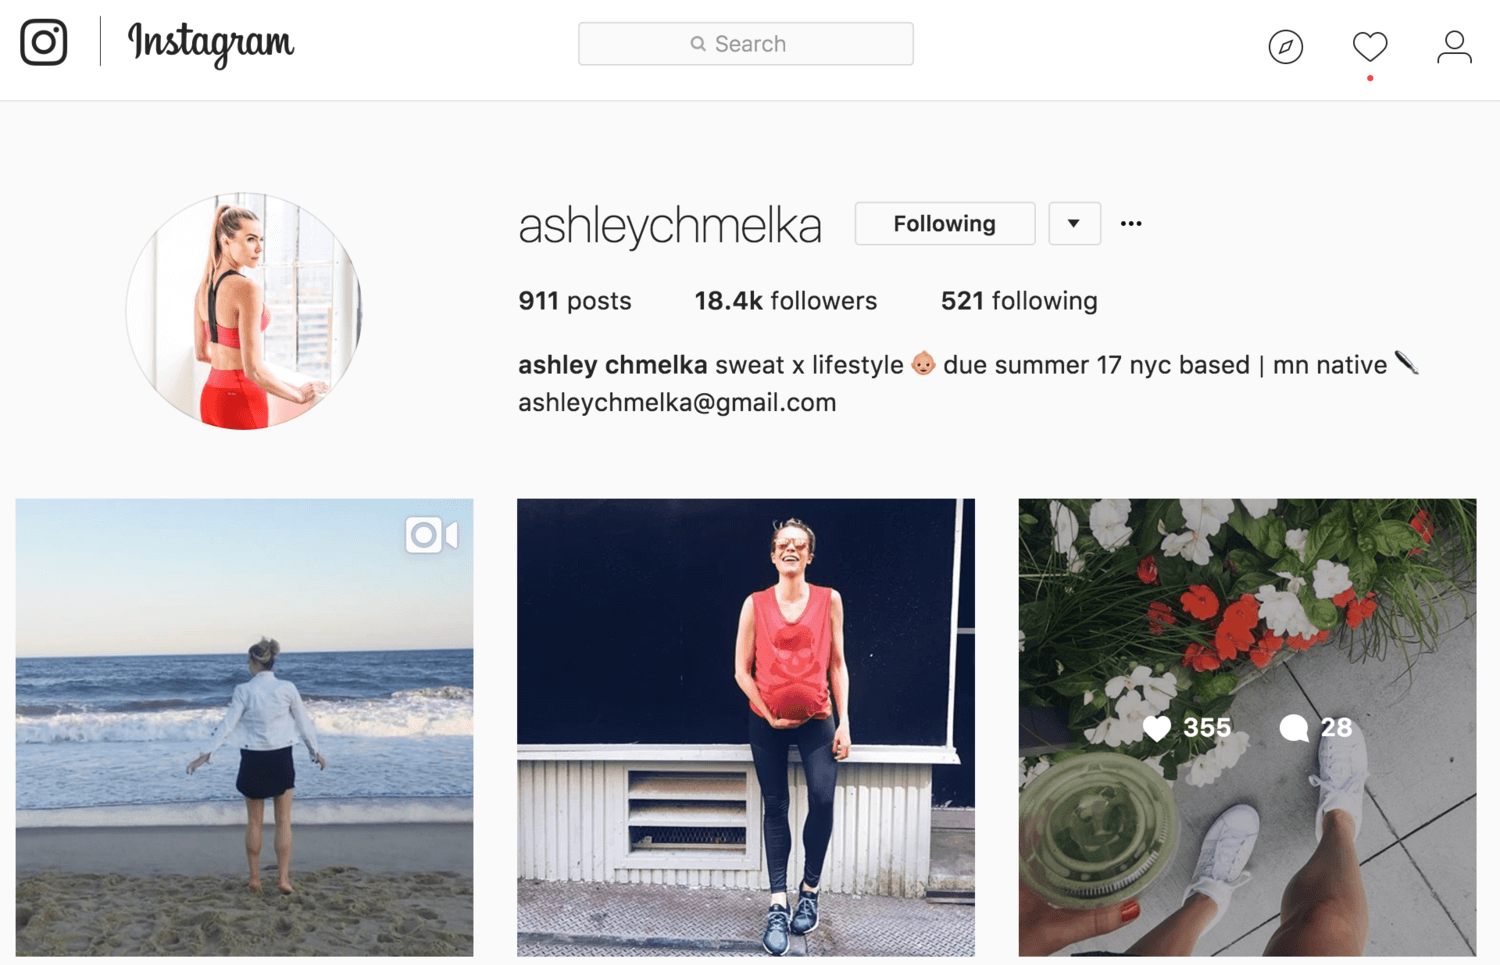This screenshot has height=965, width=1500.
Task: Open ashleychmelka's circular profile picture
Action: (x=244, y=311)
